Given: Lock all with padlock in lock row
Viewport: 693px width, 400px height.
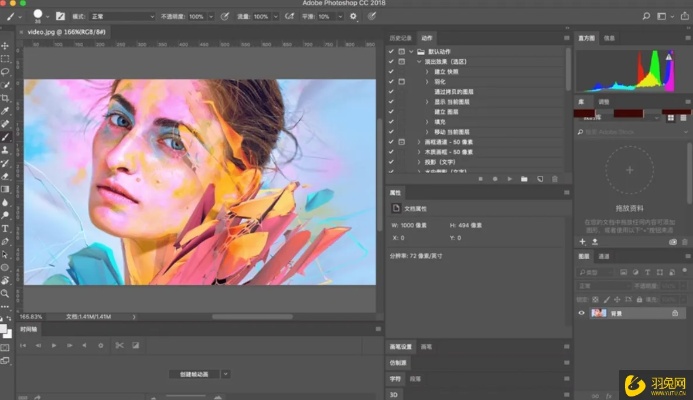Looking at the screenshot, I should (x=639, y=300).
